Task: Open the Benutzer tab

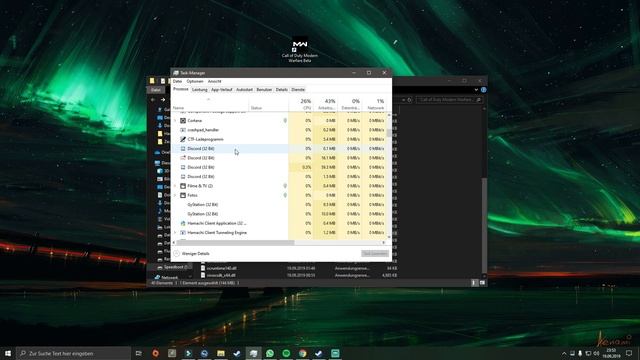Action: click(264, 89)
